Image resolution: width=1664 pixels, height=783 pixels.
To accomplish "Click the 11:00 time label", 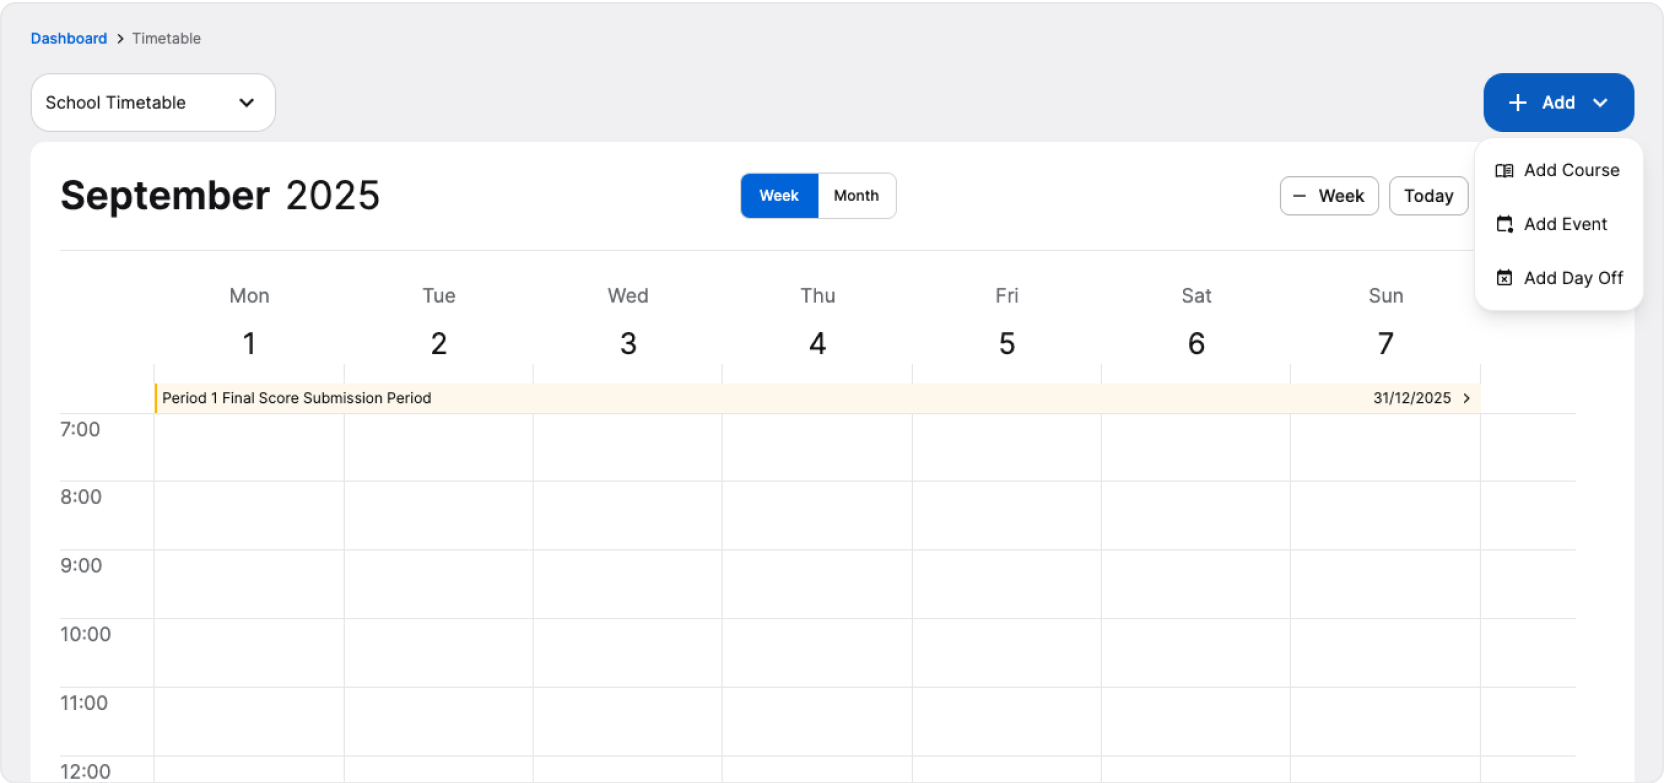I will click(x=84, y=703).
